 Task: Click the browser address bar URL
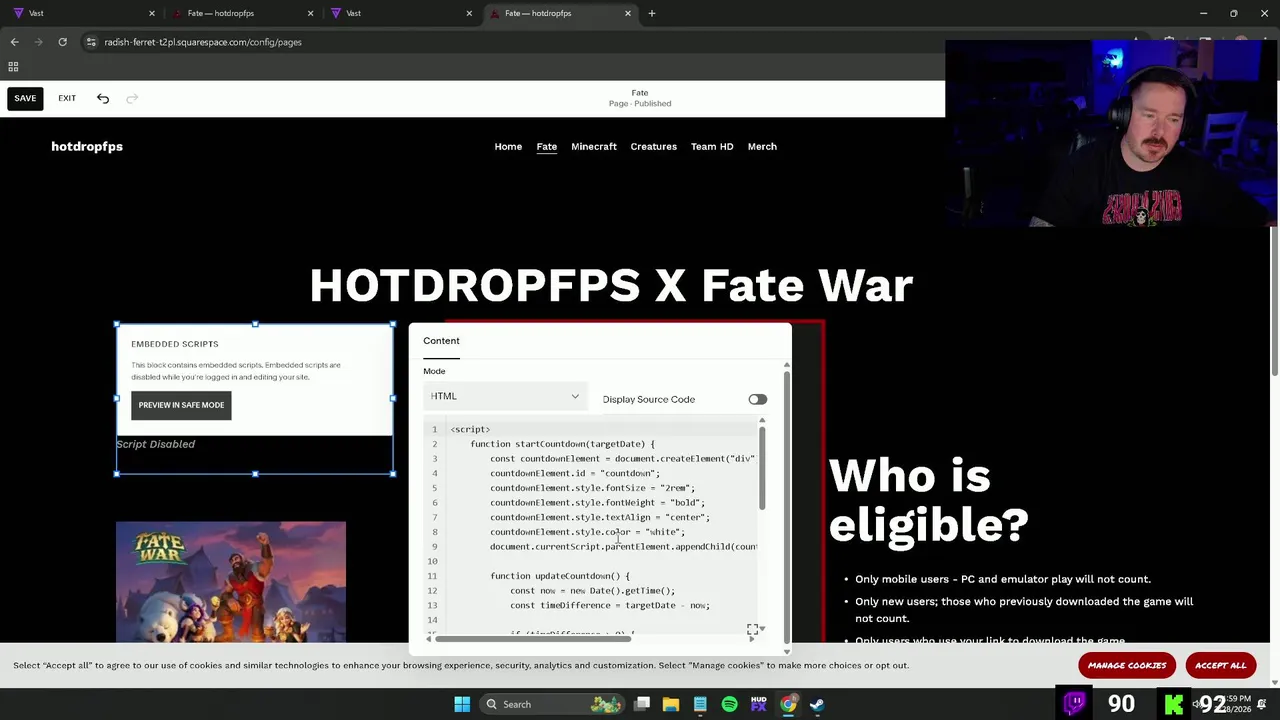(x=203, y=42)
